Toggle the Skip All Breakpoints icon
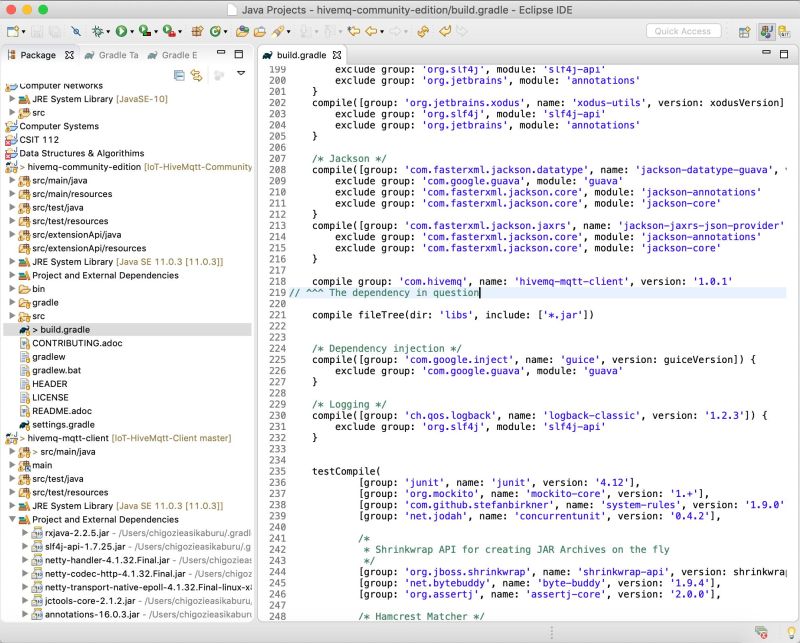This screenshot has width=800, height=643. 78,31
